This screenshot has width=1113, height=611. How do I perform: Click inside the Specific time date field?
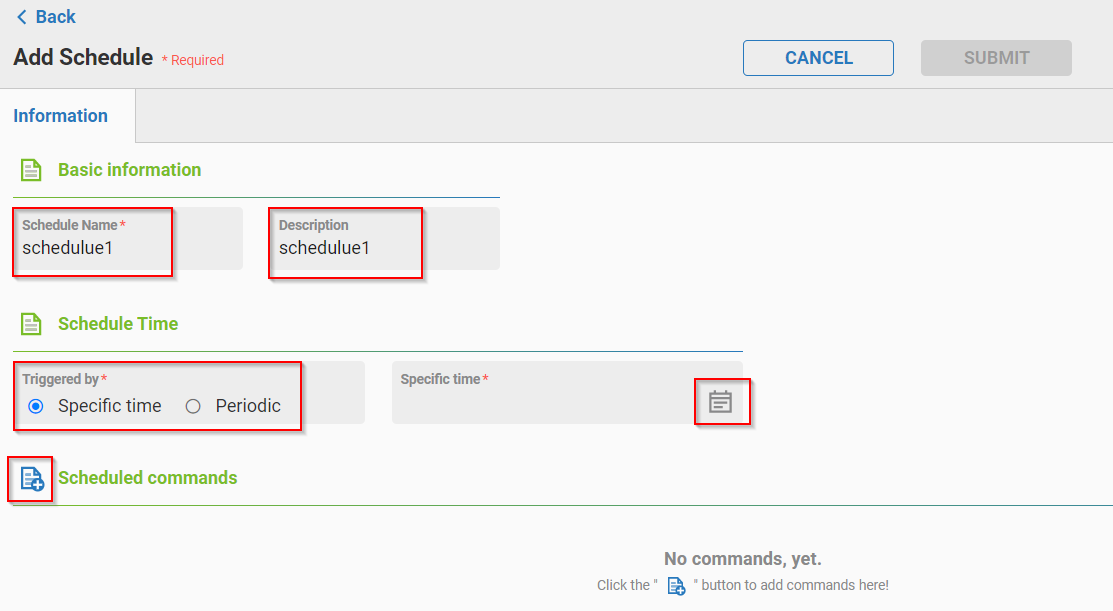540,401
